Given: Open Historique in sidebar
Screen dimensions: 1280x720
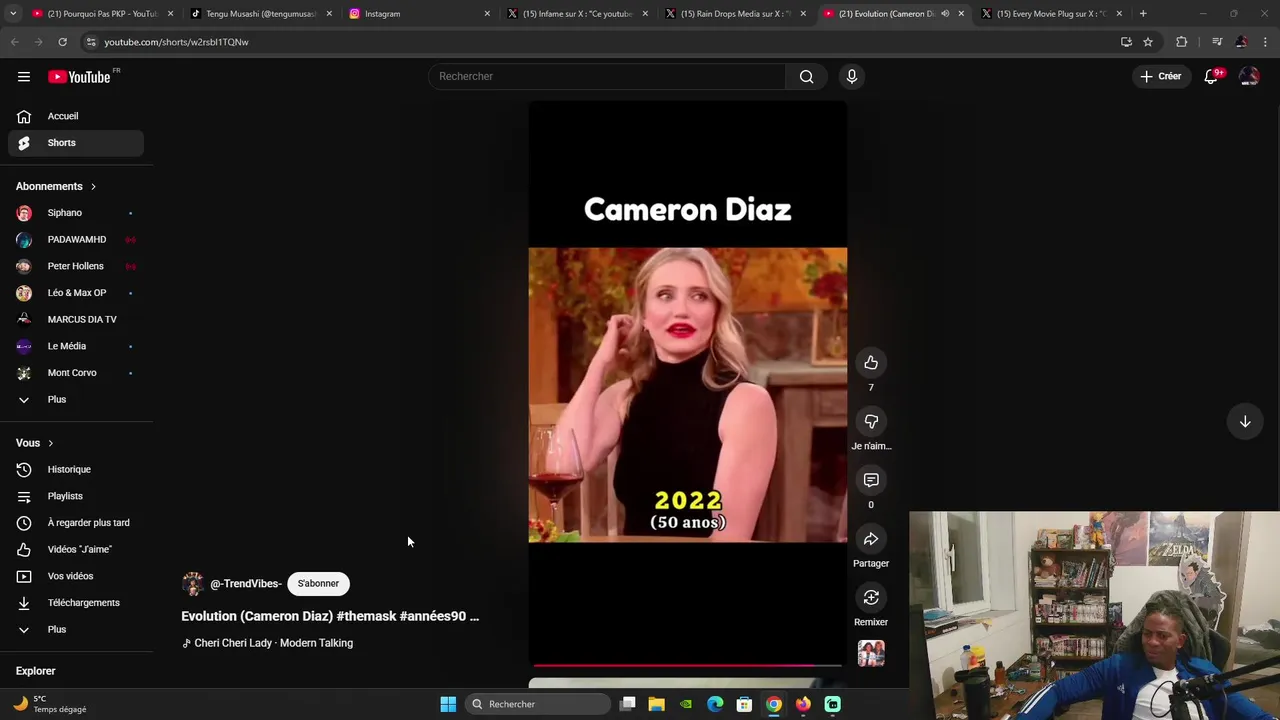Looking at the screenshot, I should 76,470.
